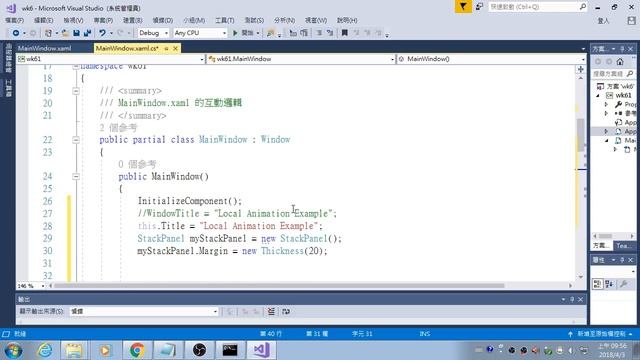Collapse the summary comment region
This screenshot has height=360, width=640.
[x=76, y=91]
